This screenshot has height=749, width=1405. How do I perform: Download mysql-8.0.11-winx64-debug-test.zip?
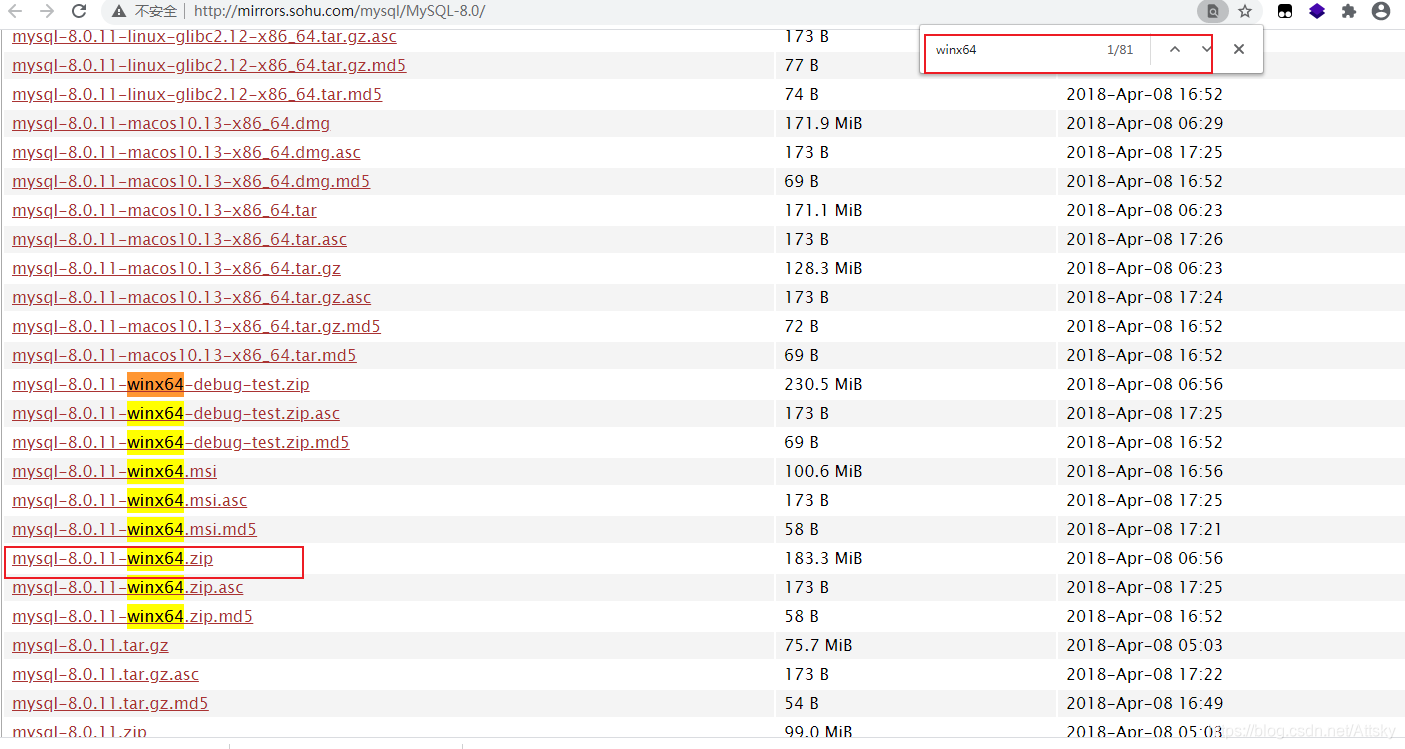161,384
